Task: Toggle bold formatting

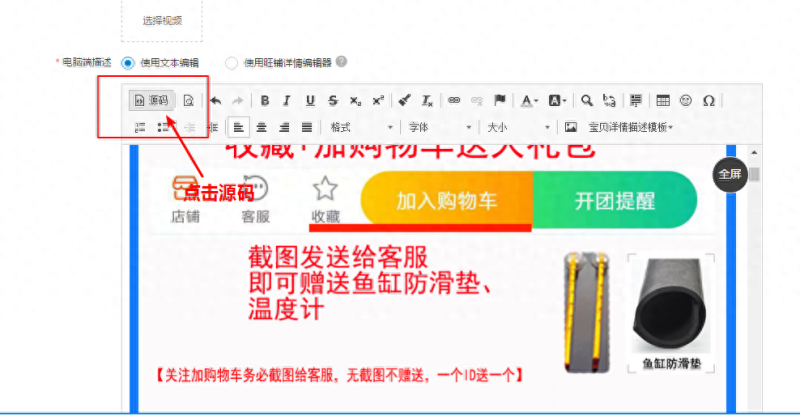Action: (265, 101)
